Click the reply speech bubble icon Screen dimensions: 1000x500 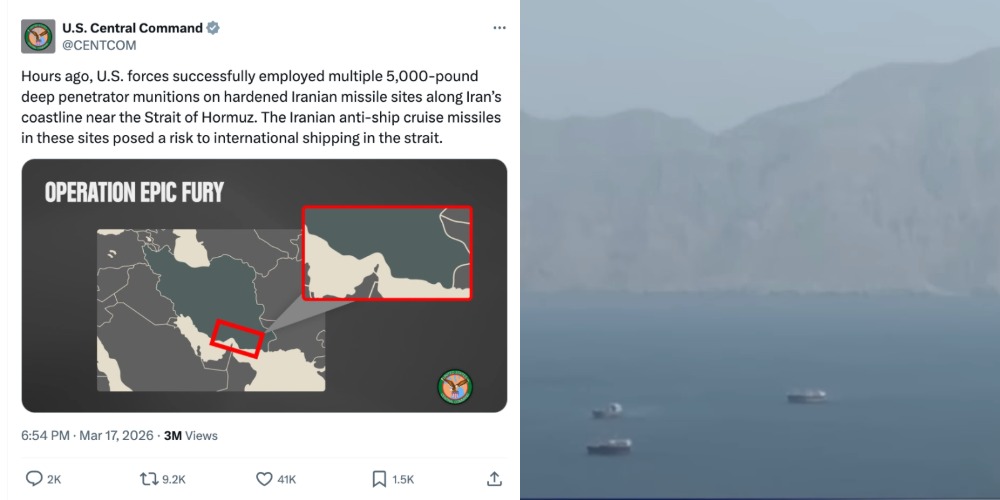(x=34, y=479)
